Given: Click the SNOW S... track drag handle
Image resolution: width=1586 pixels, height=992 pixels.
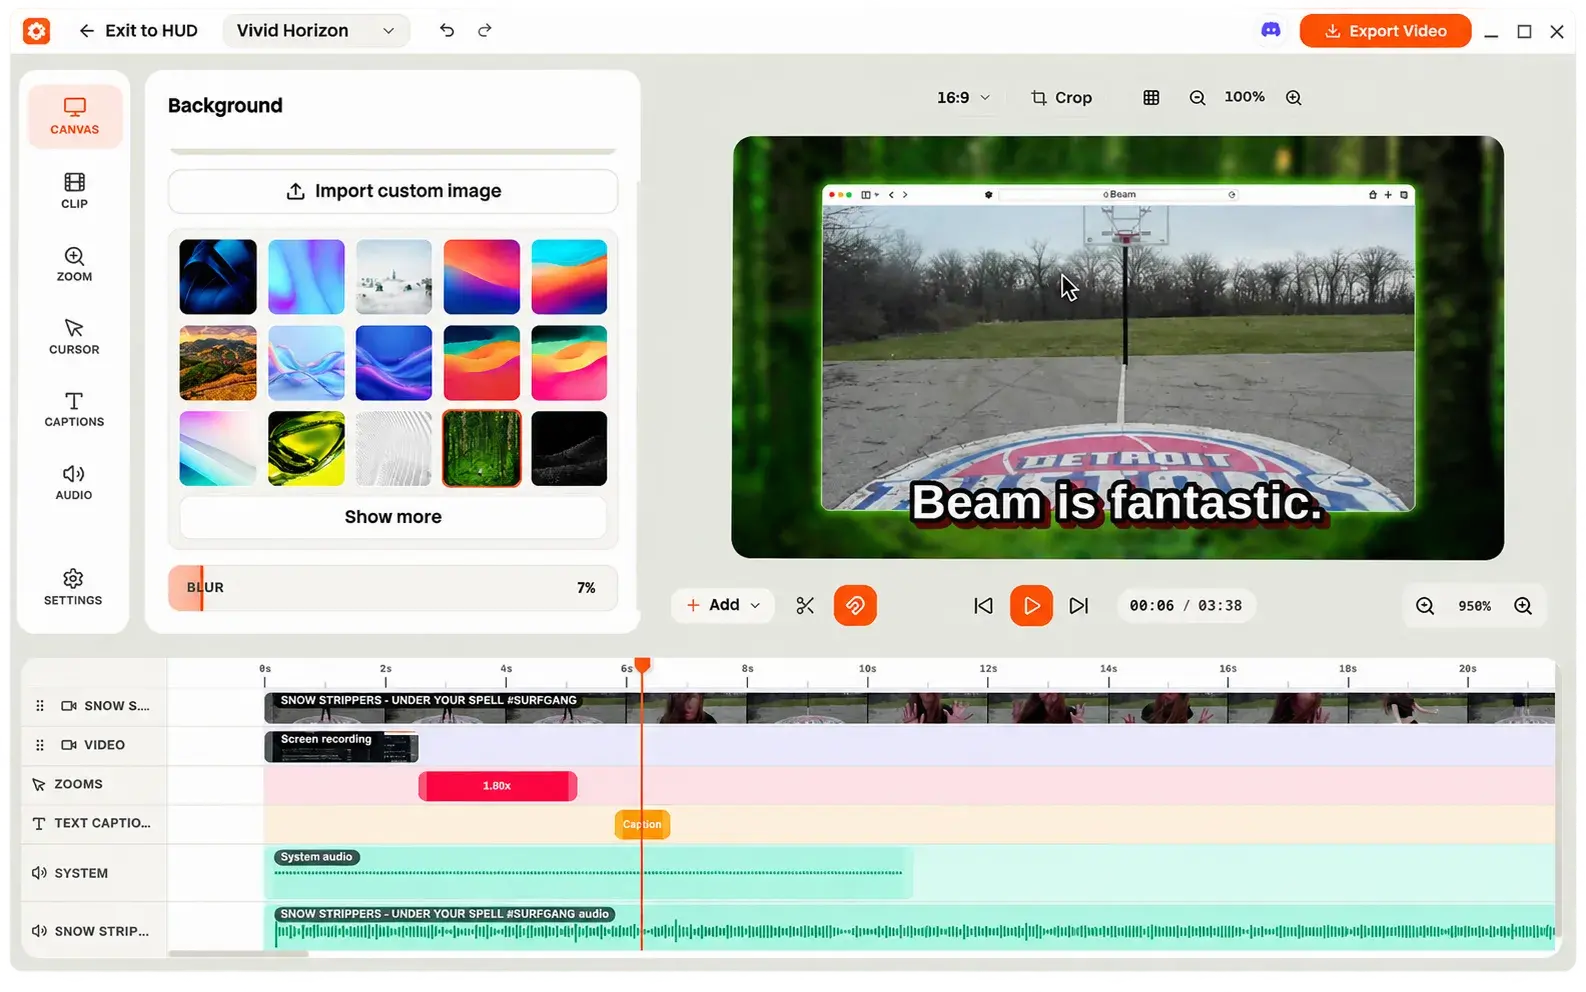Looking at the screenshot, I should click(40, 706).
